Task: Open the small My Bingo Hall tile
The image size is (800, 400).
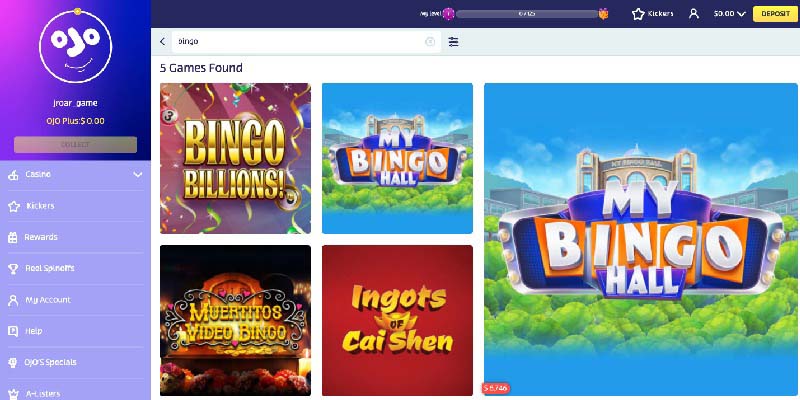Action: pyautogui.click(x=397, y=158)
